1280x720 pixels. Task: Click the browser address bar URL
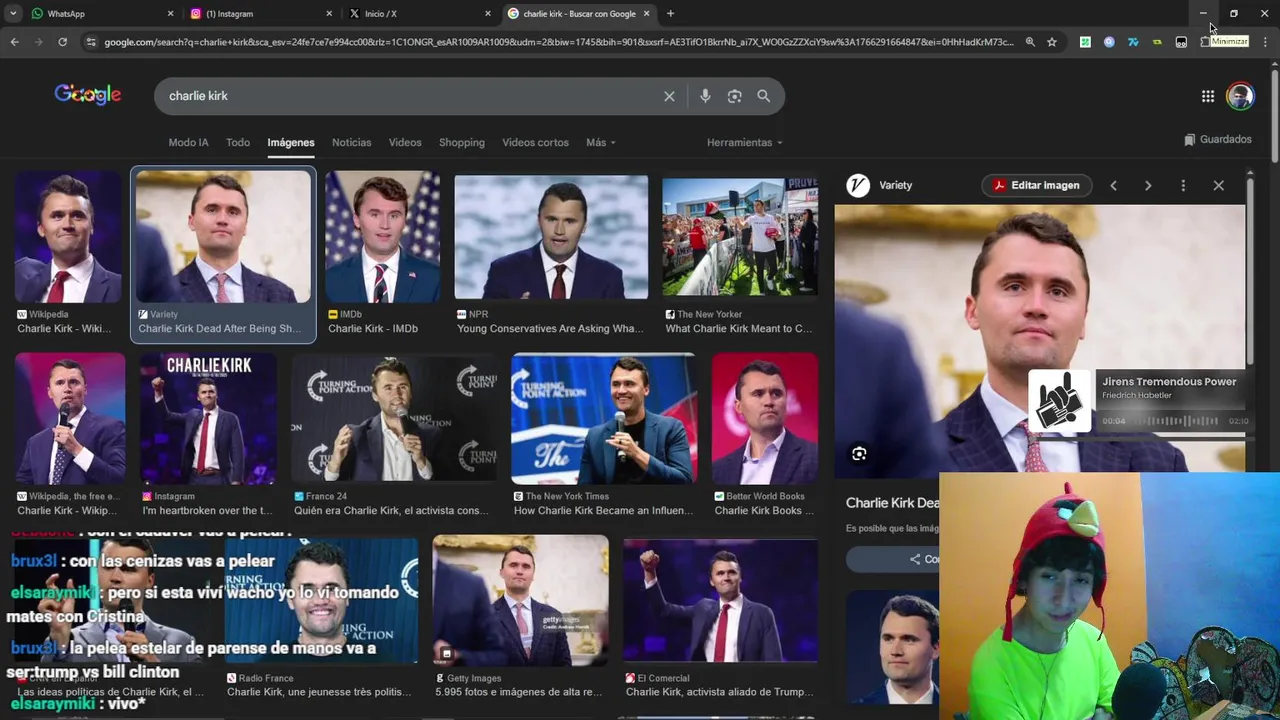558,42
